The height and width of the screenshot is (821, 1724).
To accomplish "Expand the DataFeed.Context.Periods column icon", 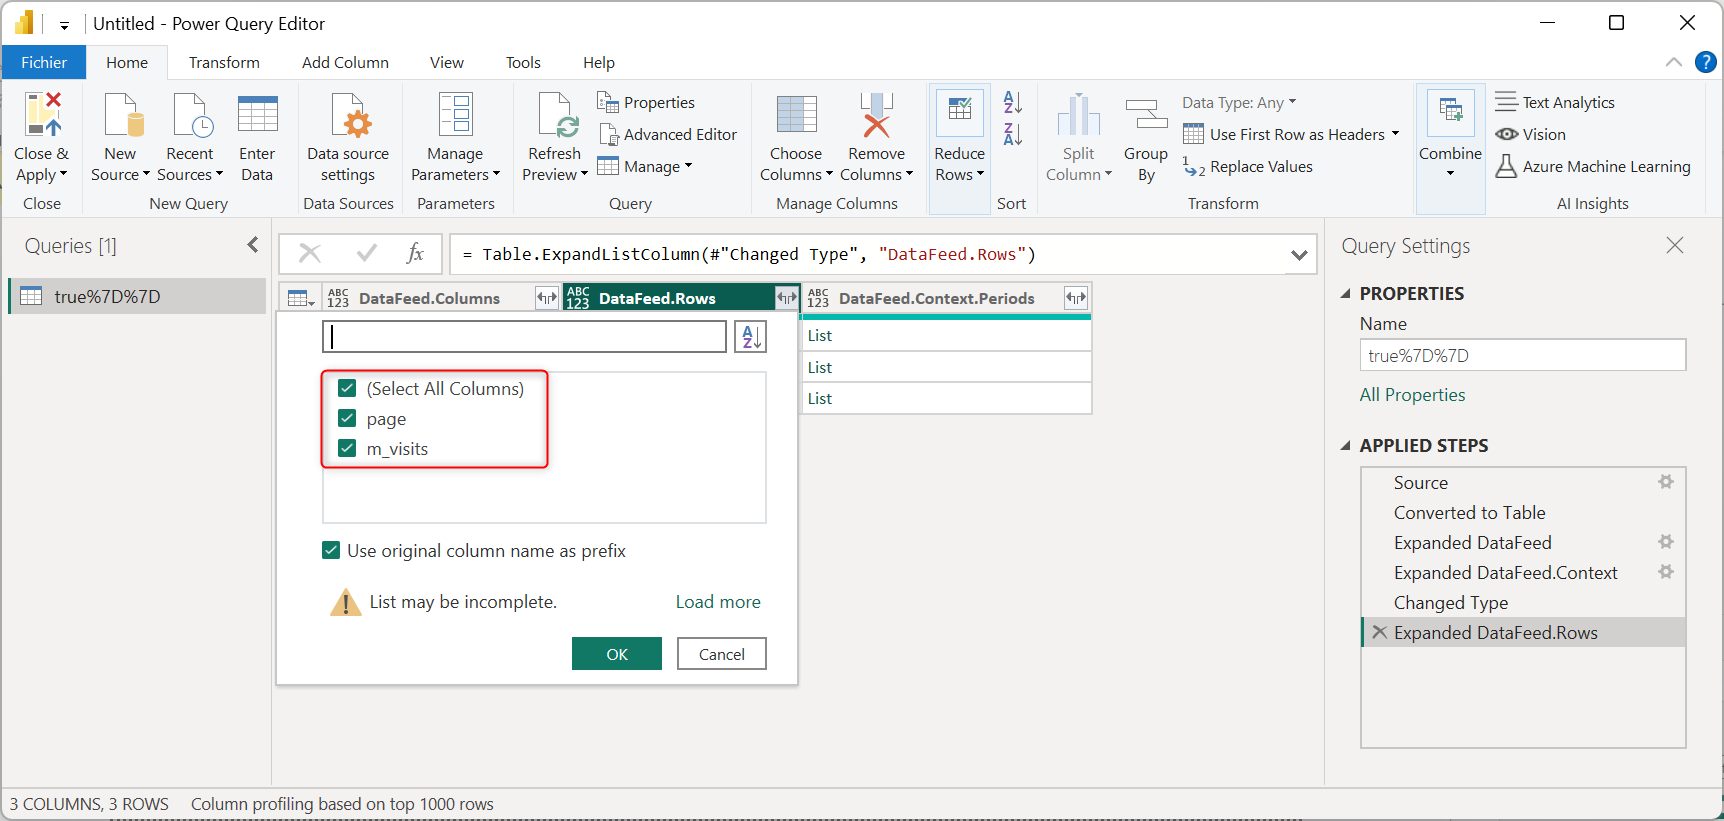I will click(x=1075, y=298).
